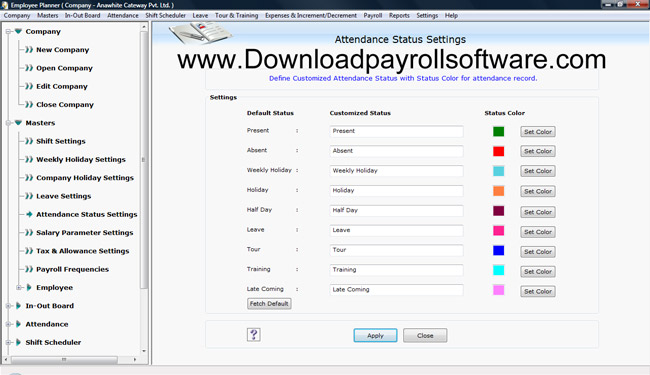Click the Fetch Default button
Screen dimensions: 650x375
[x=269, y=303]
